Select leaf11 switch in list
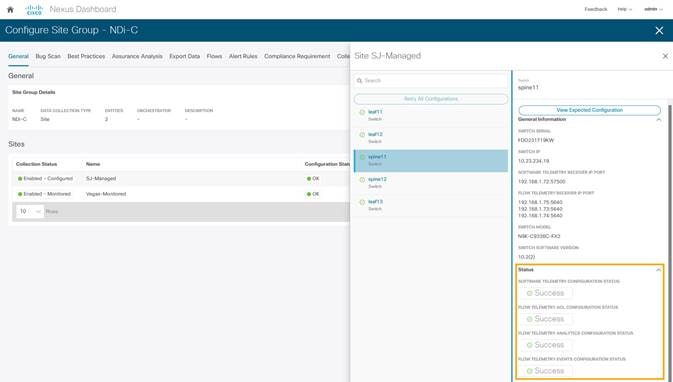Viewport: 673px width, 382px height. click(x=430, y=115)
